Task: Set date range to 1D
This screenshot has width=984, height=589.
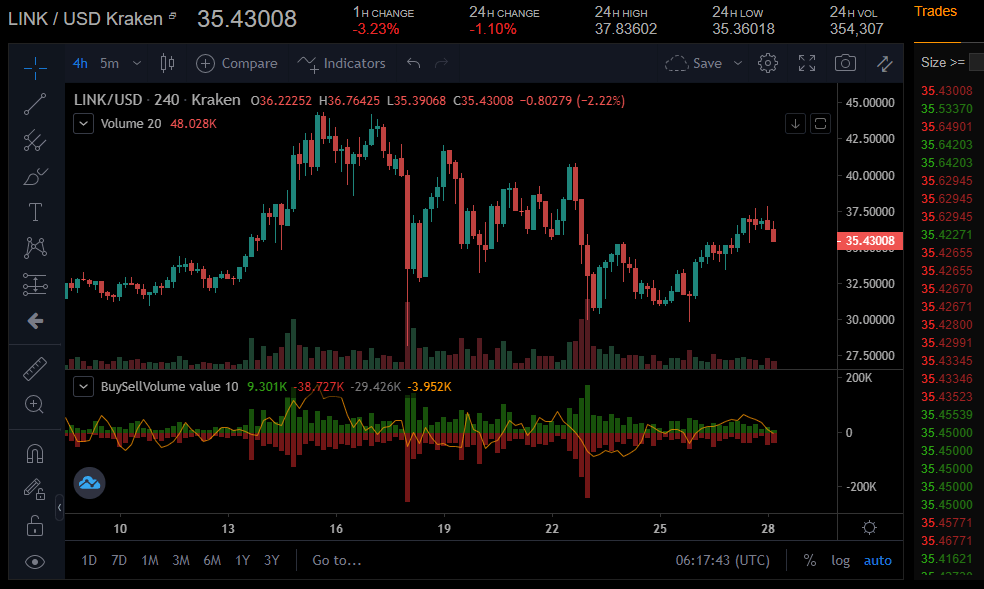Action: (x=89, y=560)
